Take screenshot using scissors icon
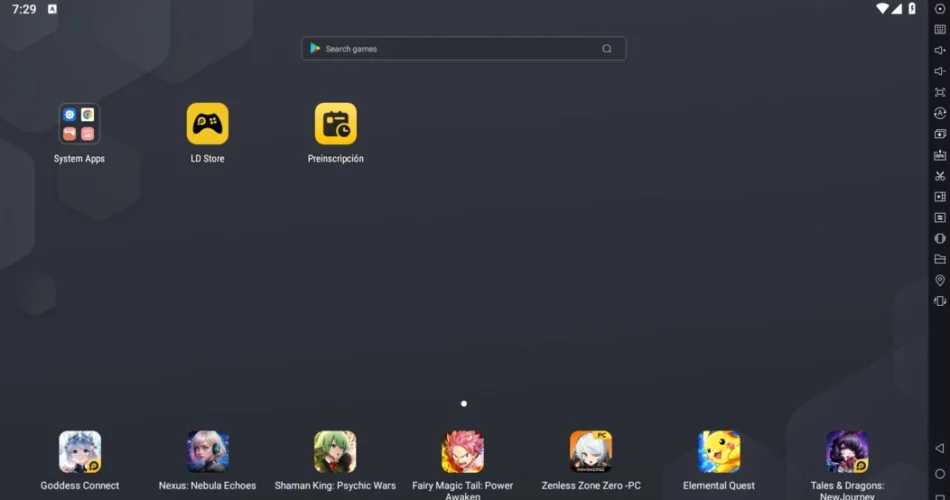This screenshot has width=950, height=500. click(x=940, y=176)
